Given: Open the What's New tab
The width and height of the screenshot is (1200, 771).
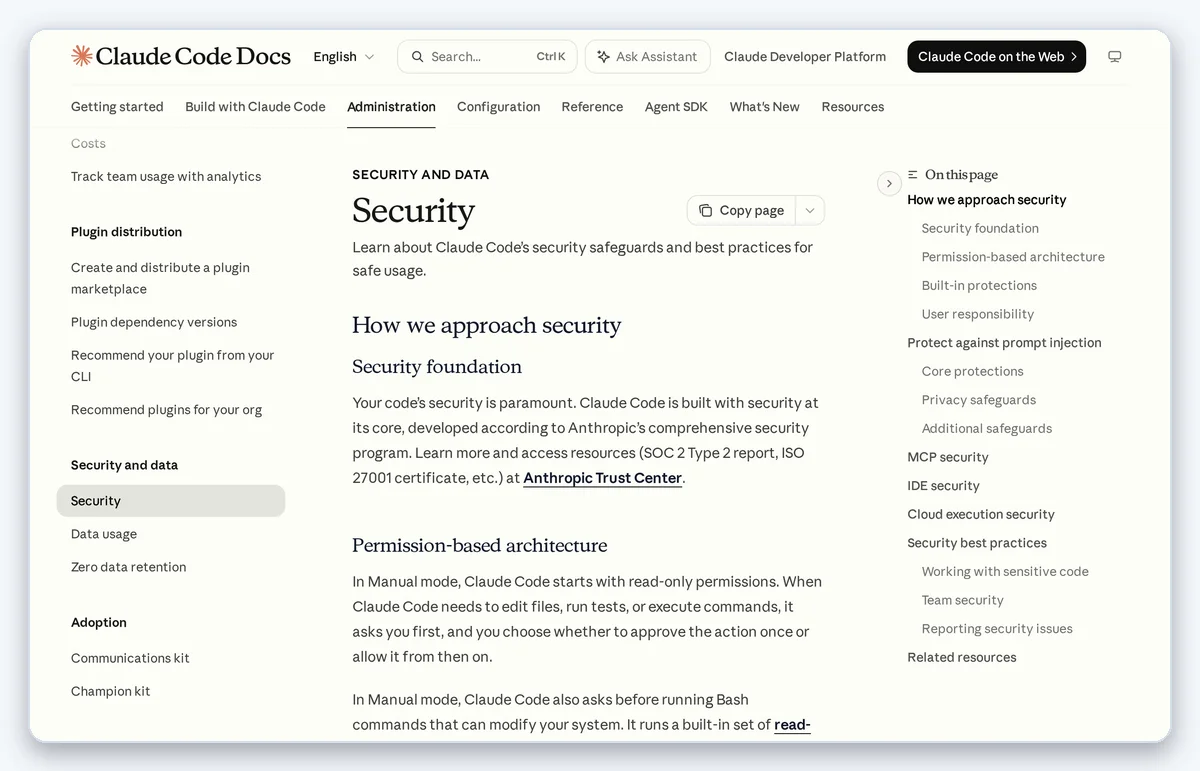Looking at the screenshot, I should click(764, 107).
